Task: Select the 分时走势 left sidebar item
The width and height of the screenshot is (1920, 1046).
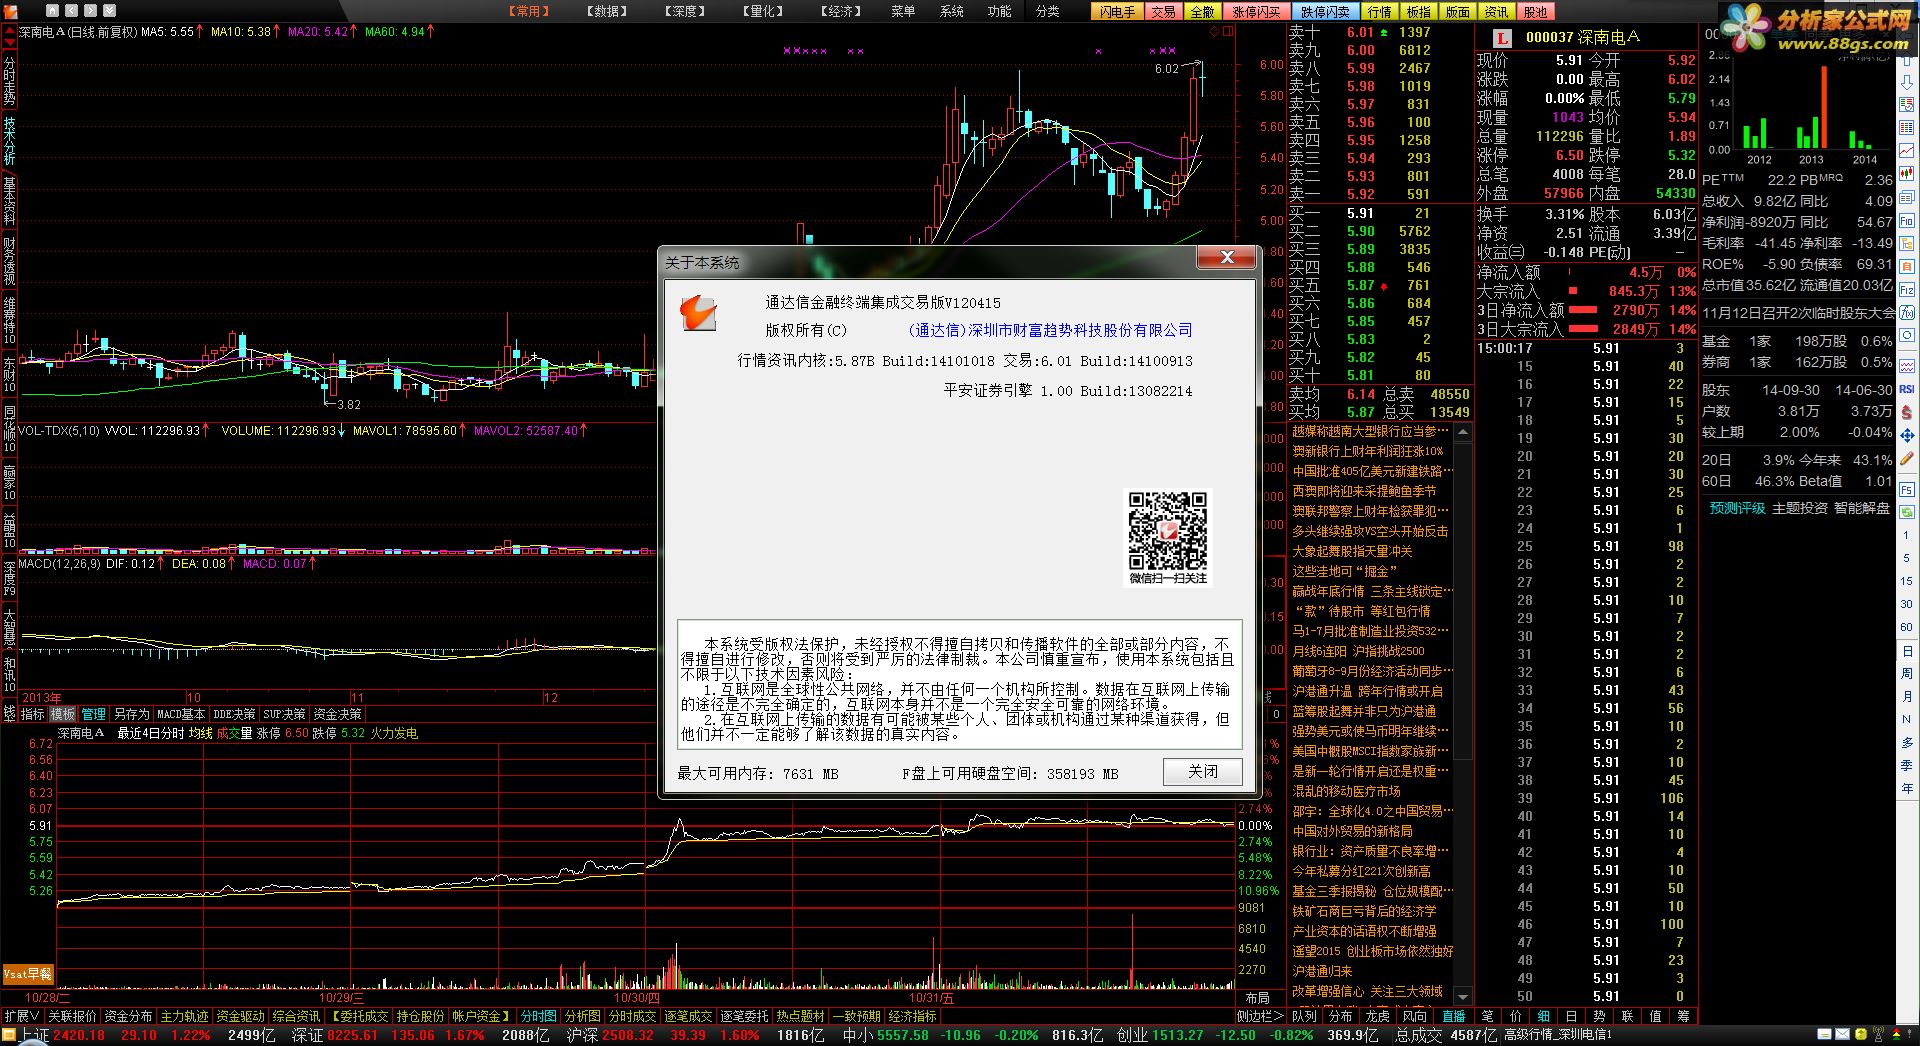Action: (9, 81)
